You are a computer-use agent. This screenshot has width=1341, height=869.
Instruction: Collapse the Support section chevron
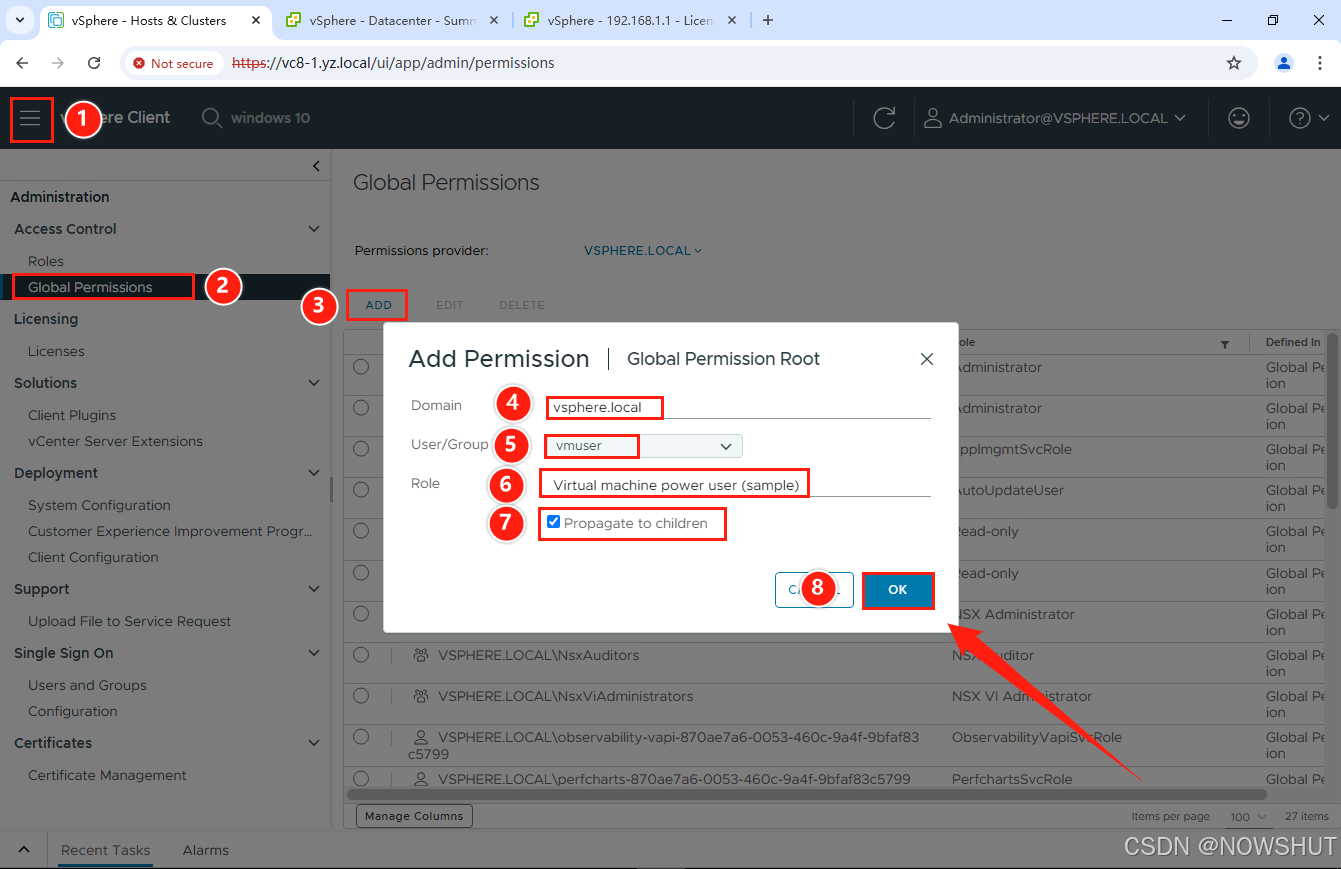[x=314, y=589]
